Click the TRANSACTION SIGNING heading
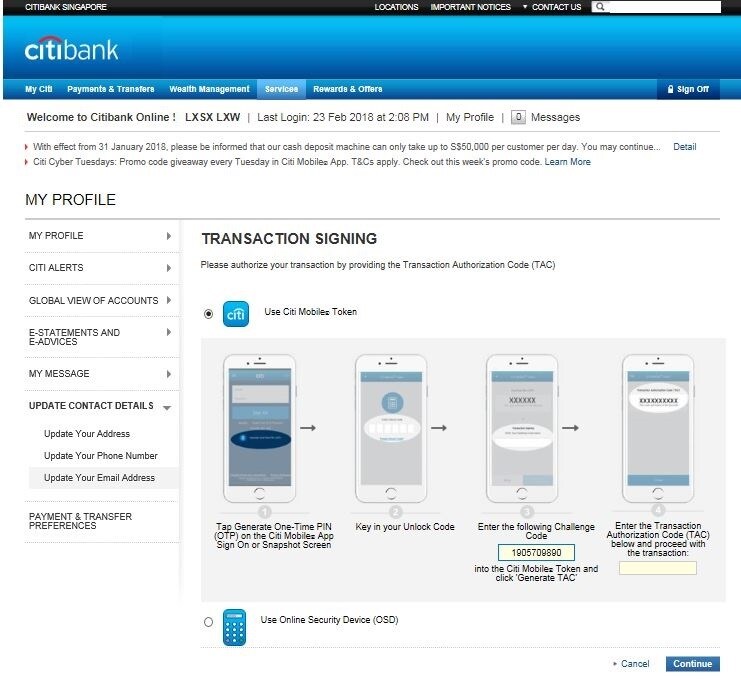741x680 pixels. click(x=289, y=239)
